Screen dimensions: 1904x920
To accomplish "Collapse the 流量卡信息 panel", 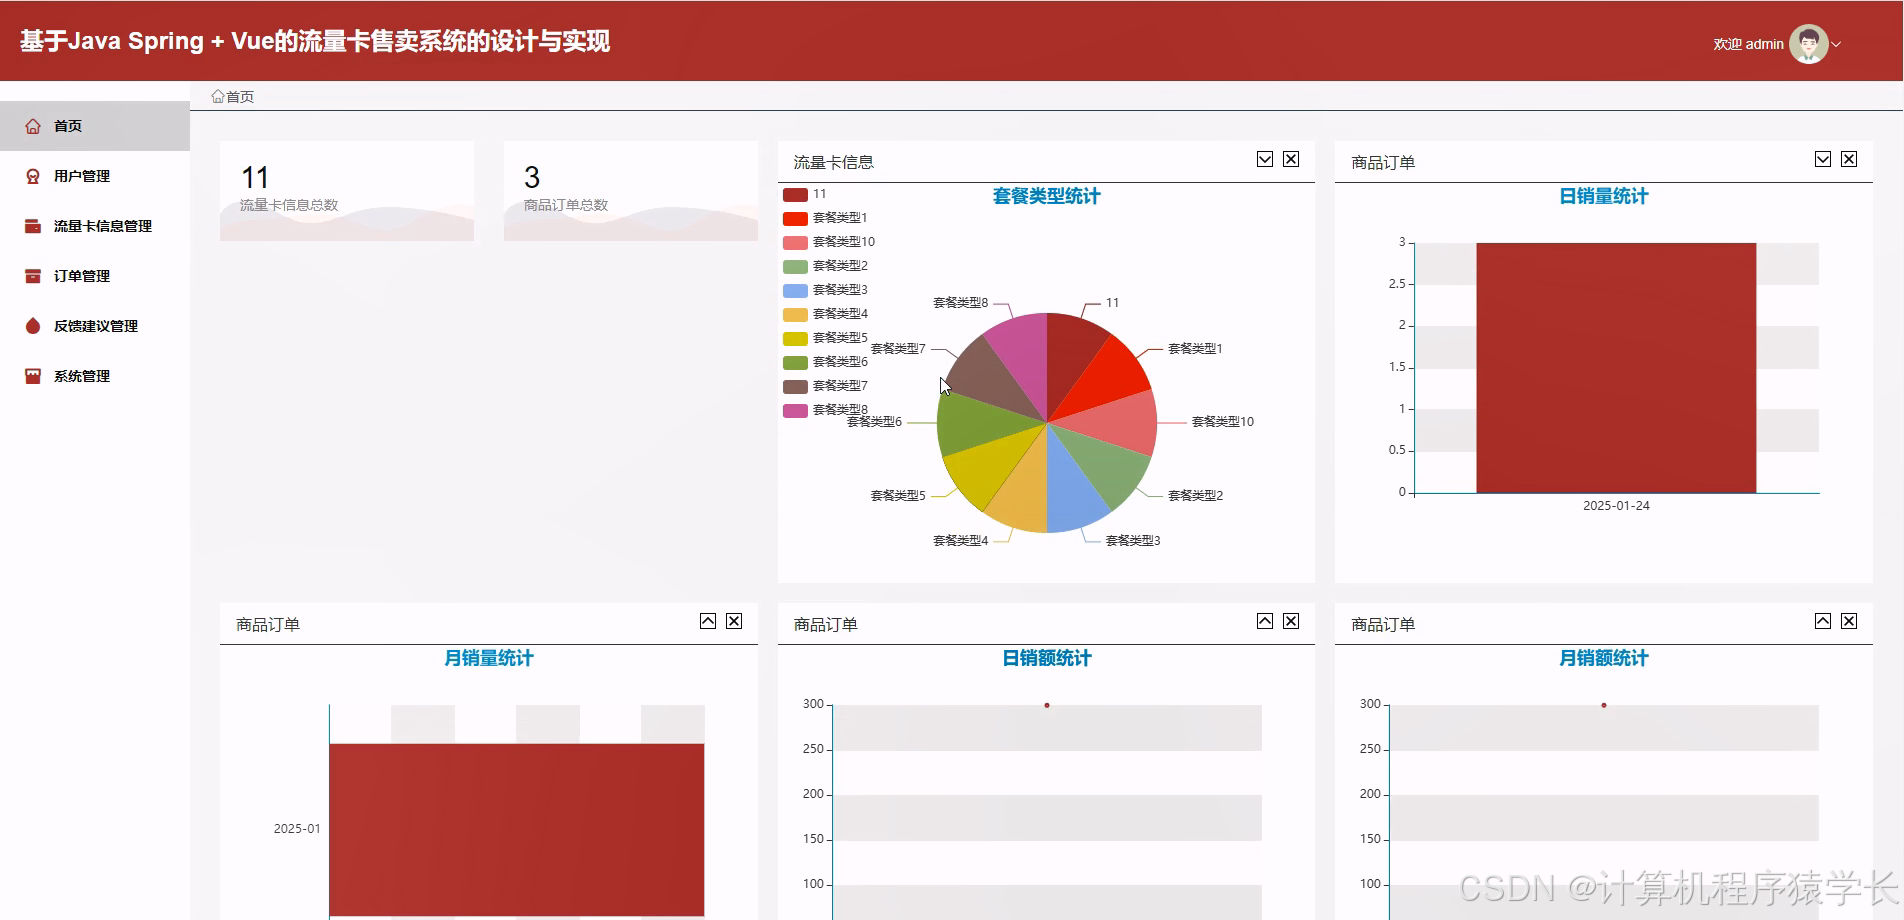I will 1265,159.
